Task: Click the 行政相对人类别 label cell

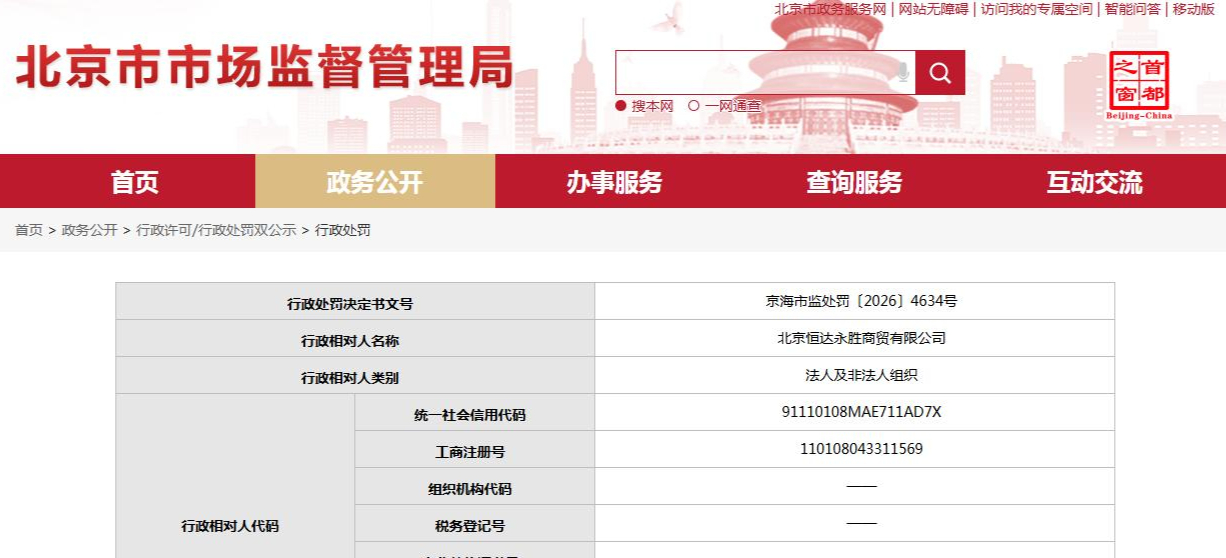Action: 355,376
